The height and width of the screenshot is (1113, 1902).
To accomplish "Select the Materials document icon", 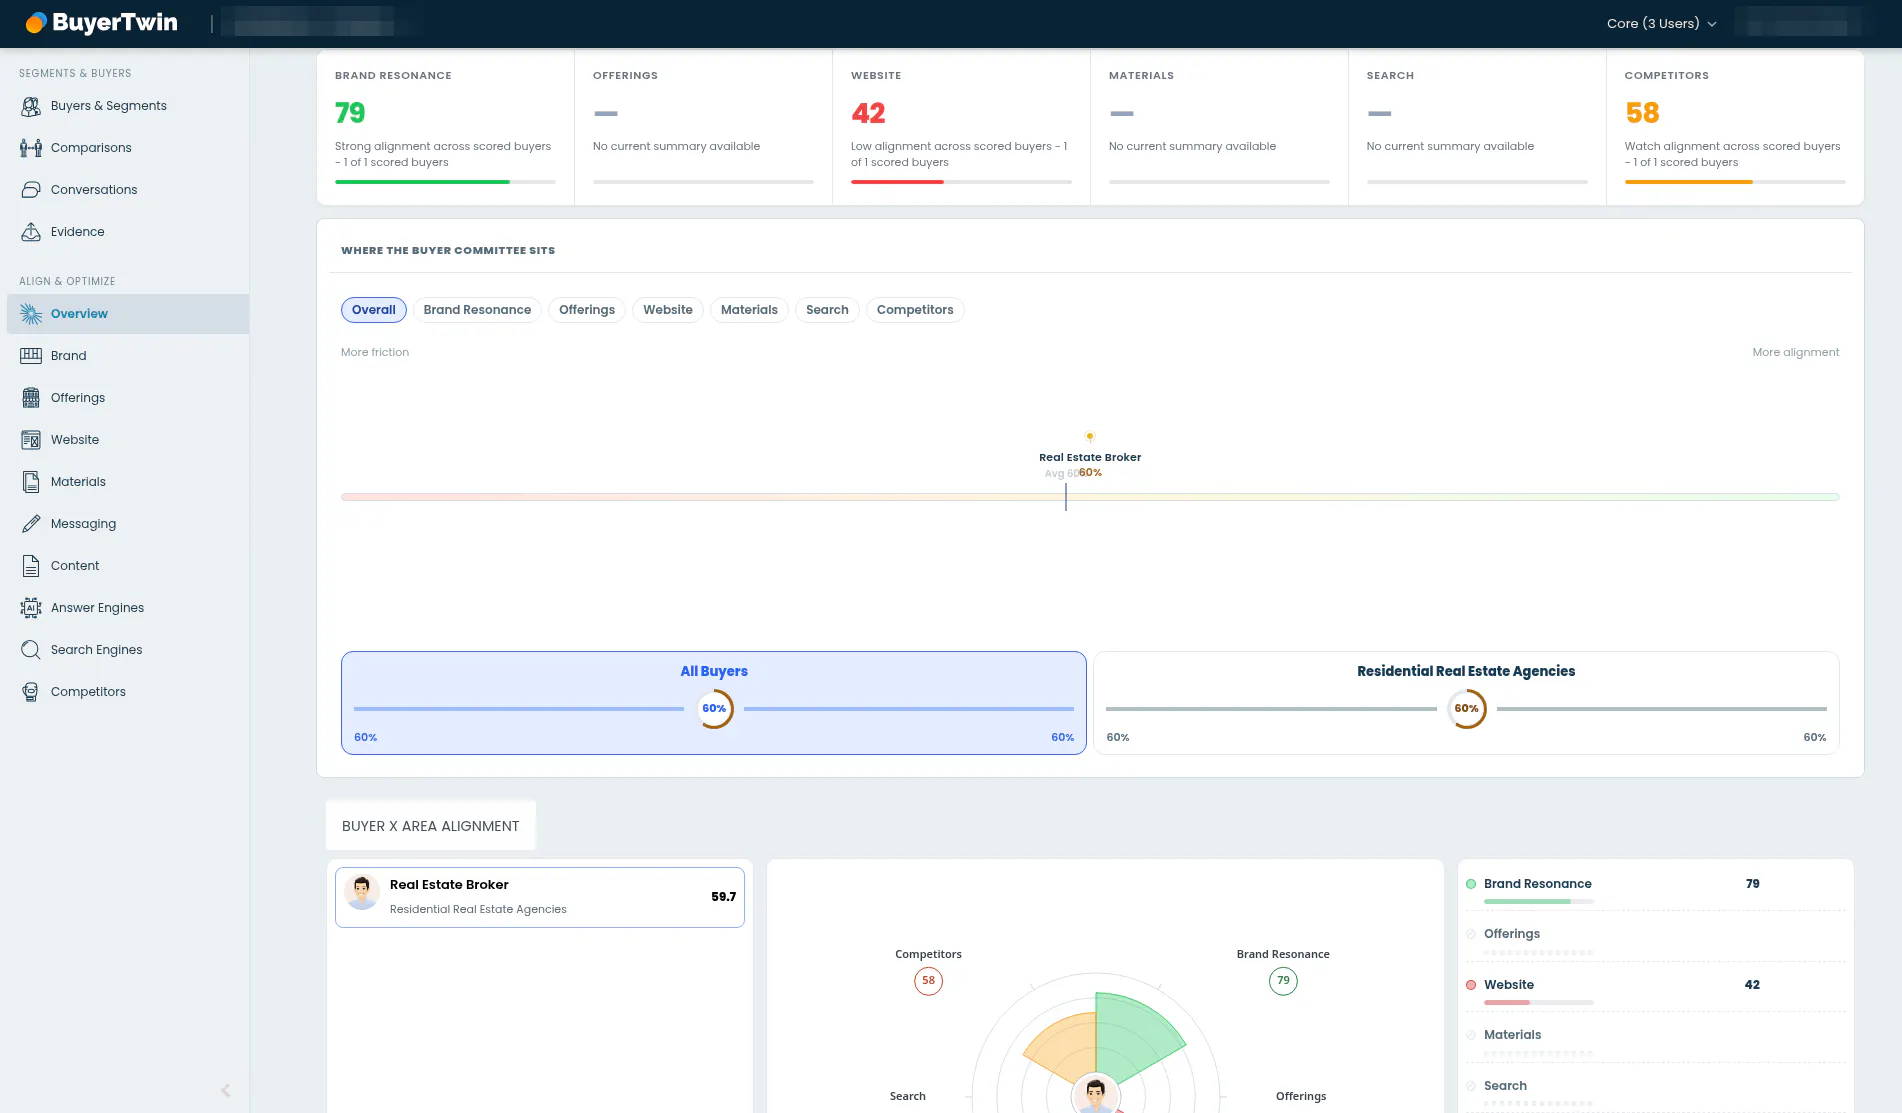I will [x=31, y=482].
